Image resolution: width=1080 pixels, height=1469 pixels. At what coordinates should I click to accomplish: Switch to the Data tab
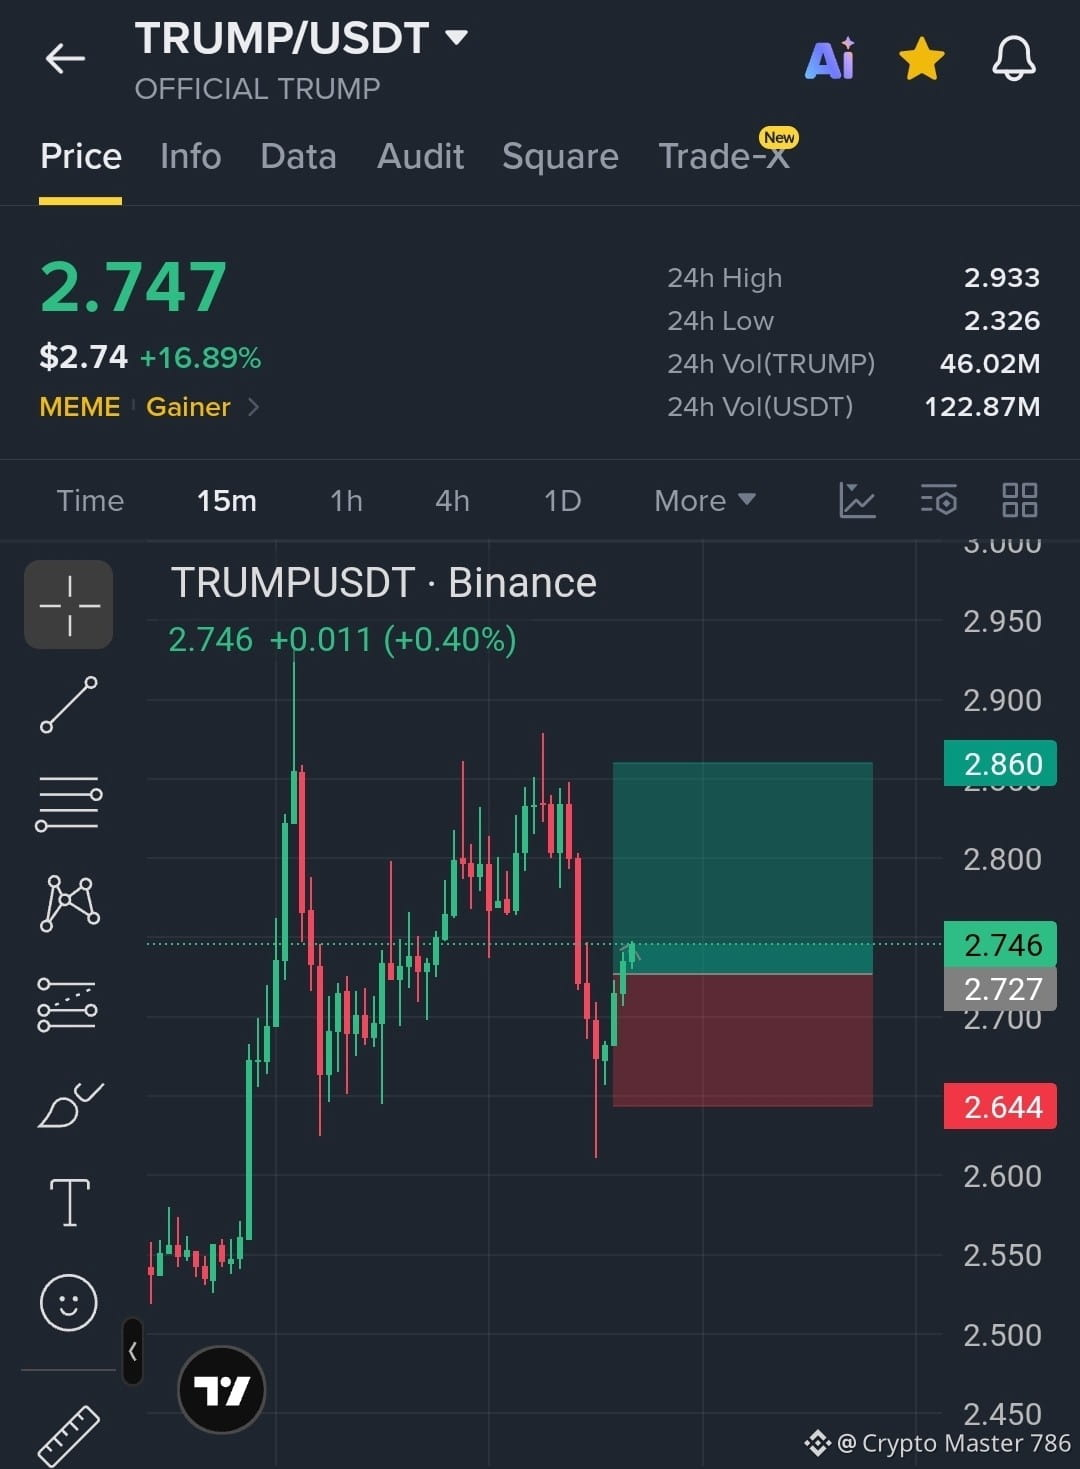[298, 157]
